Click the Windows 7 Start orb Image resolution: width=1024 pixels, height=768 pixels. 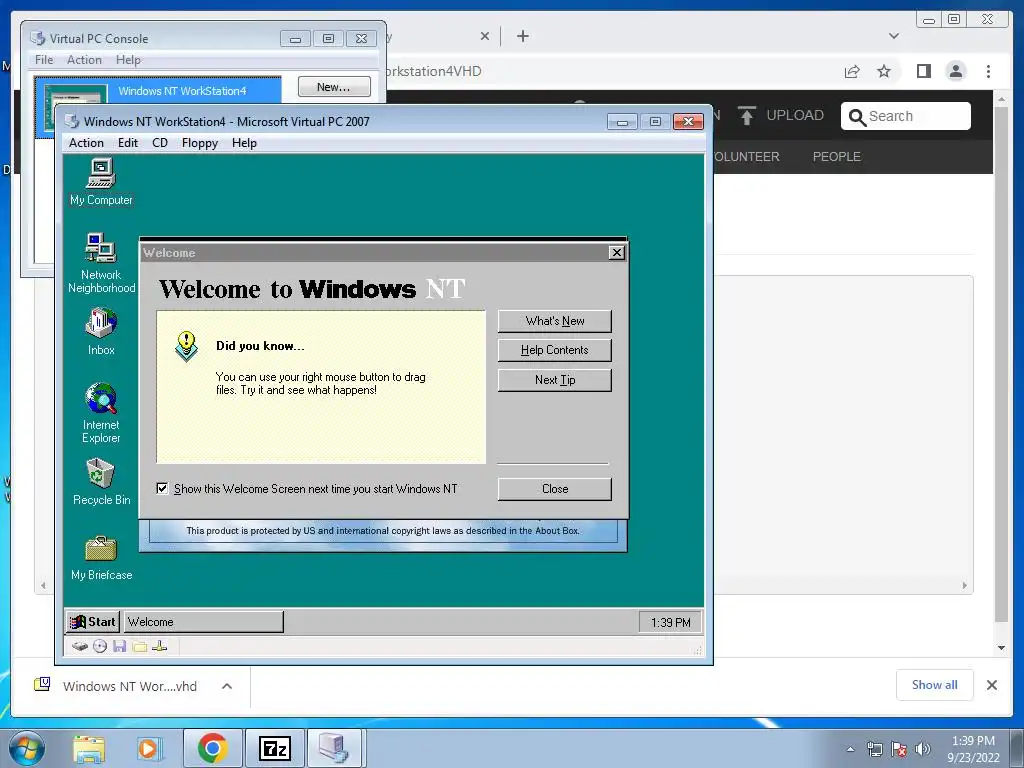pos(27,748)
